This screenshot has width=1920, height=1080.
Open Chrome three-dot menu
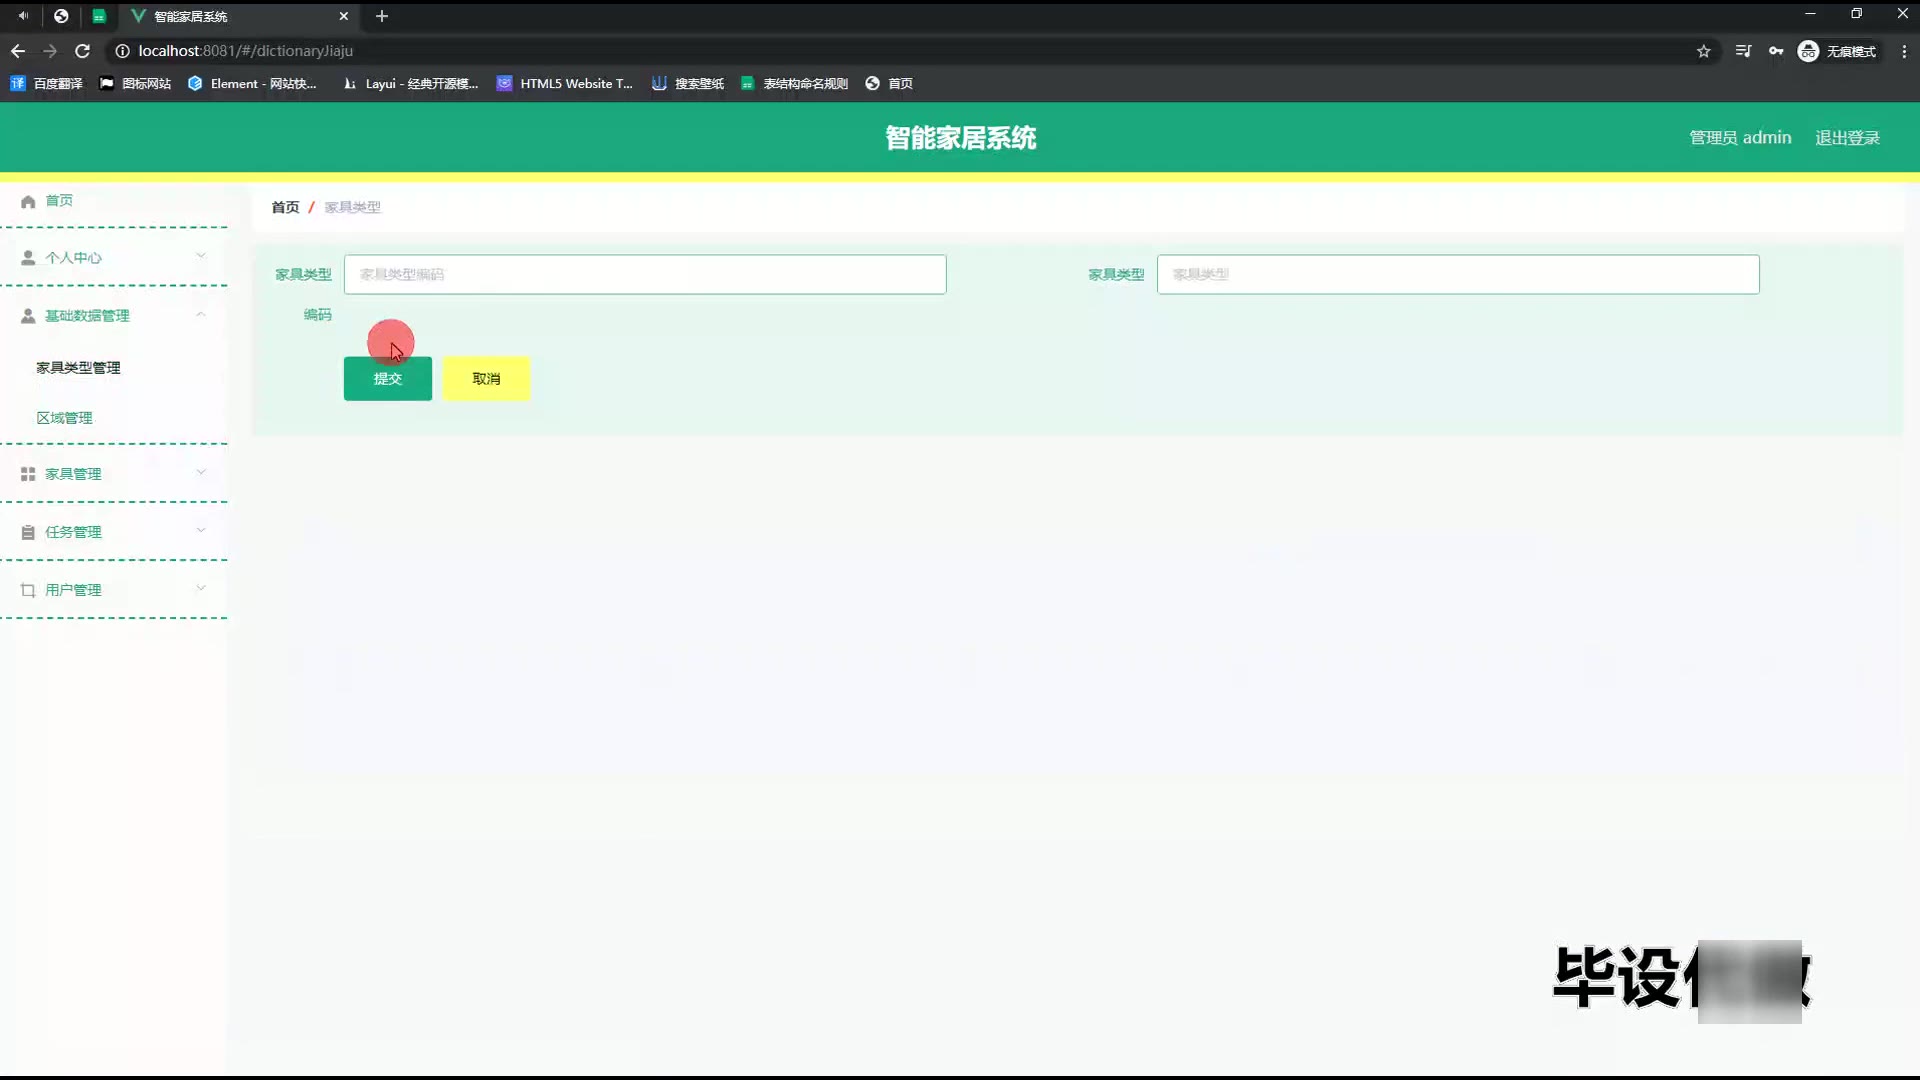tap(1904, 51)
